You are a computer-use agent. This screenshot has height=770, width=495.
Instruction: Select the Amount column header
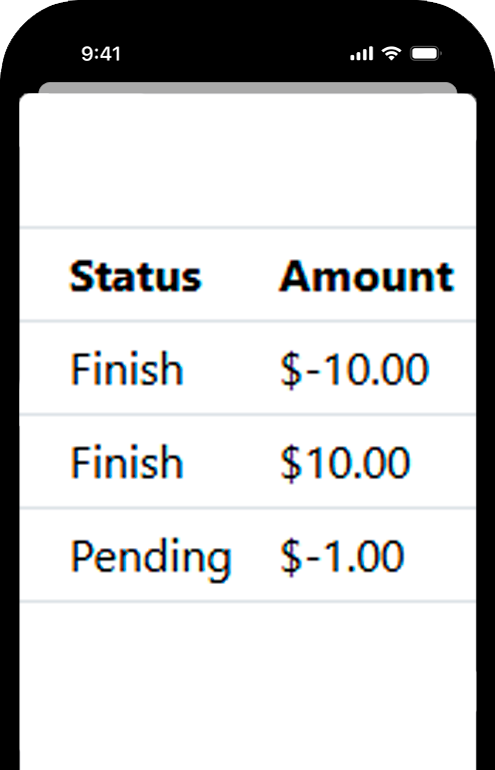366,276
